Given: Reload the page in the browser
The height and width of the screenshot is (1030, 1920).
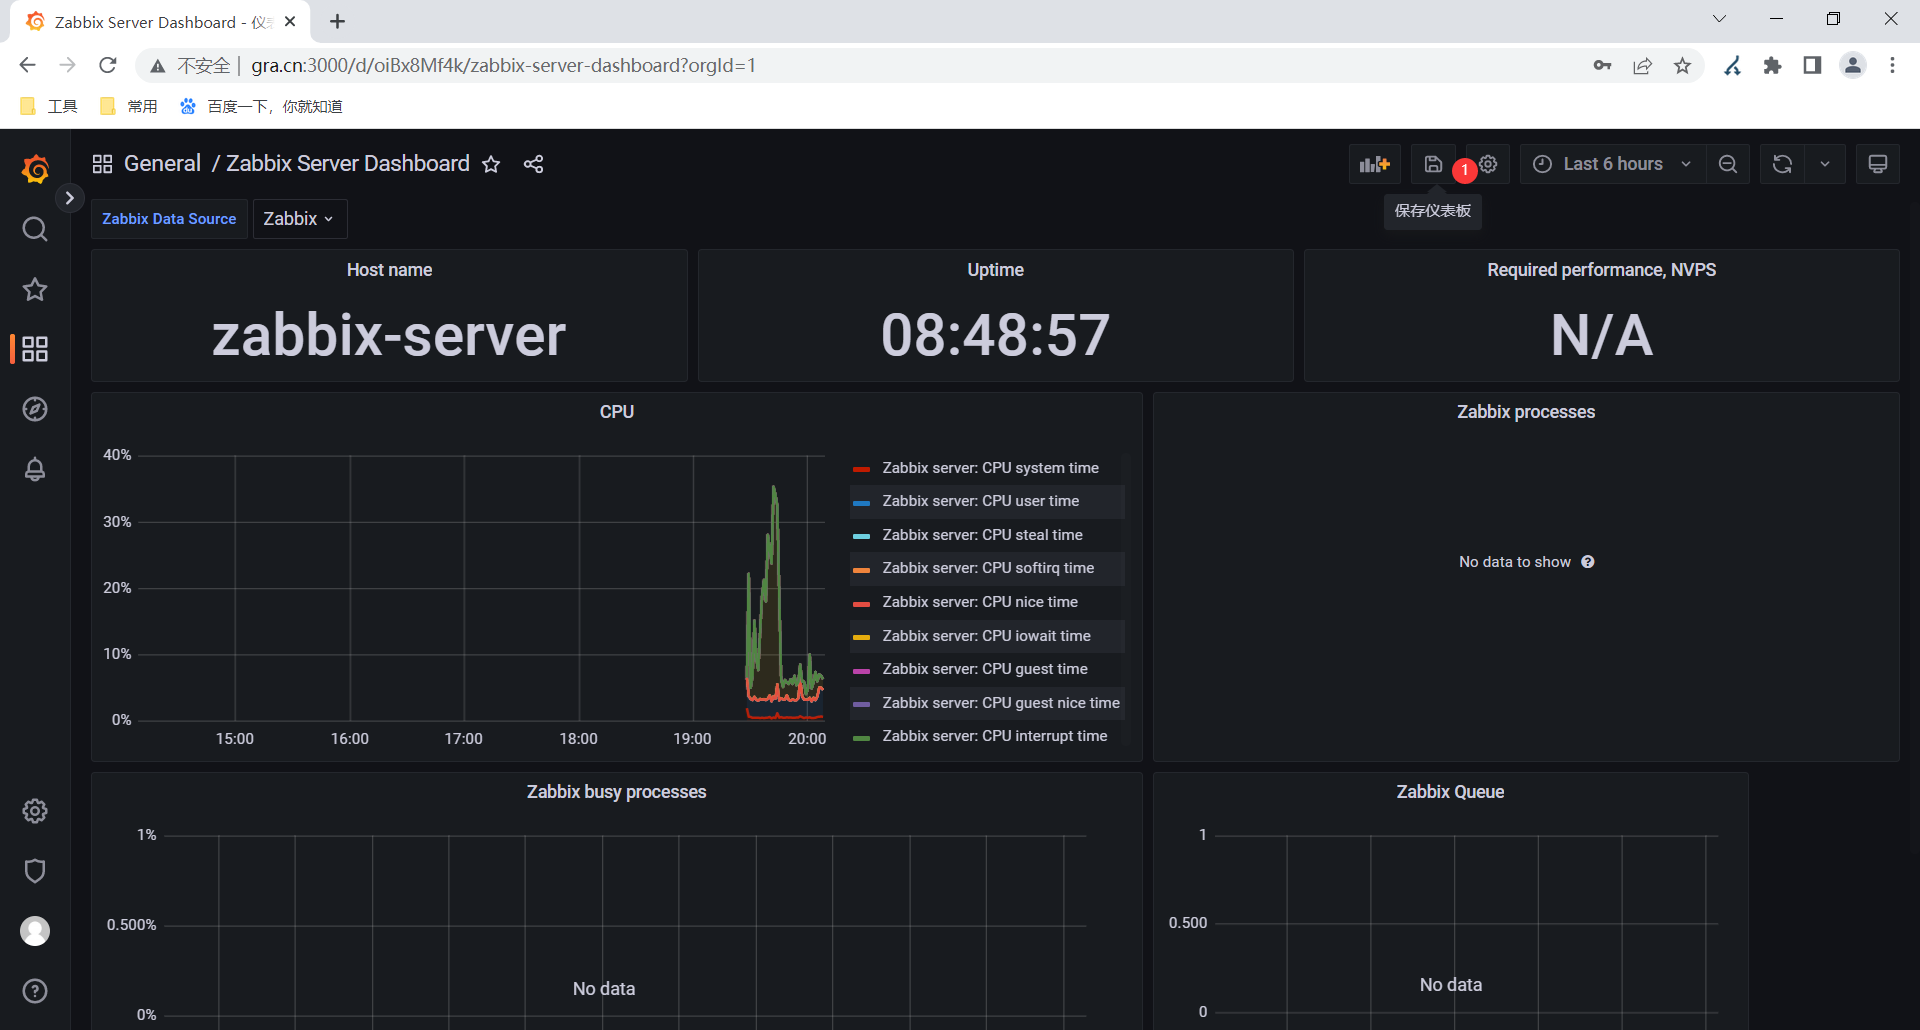Looking at the screenshot, I should (x=108, y=66).
